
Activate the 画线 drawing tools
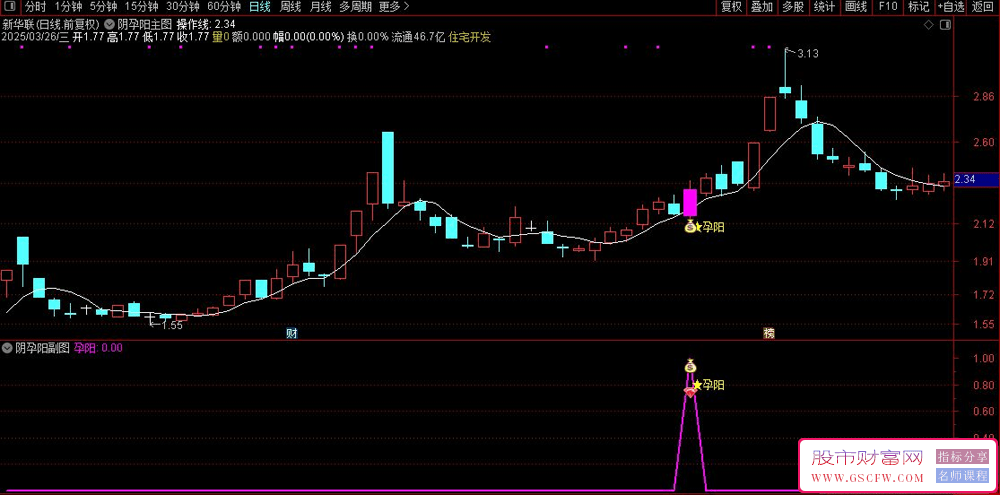tap(855, 7)
